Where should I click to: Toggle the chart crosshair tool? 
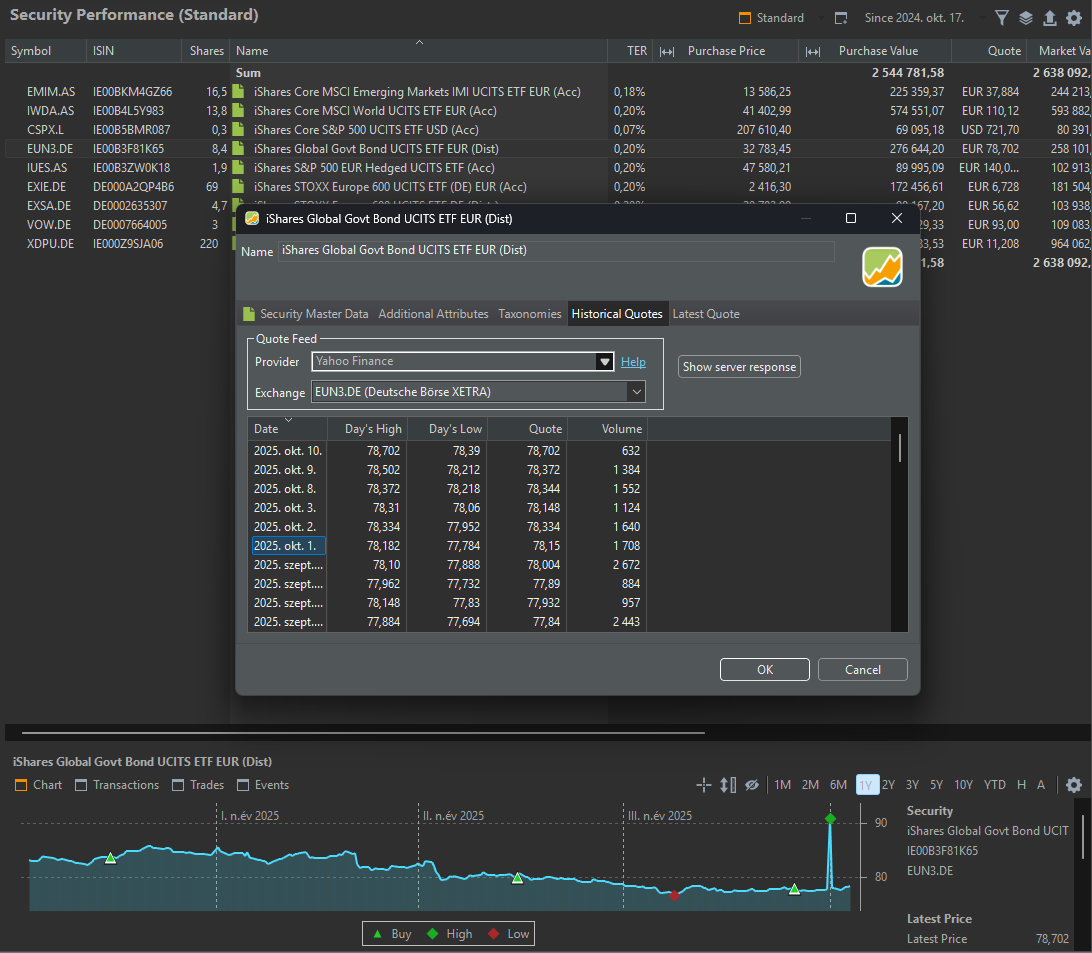click(703, 785)
